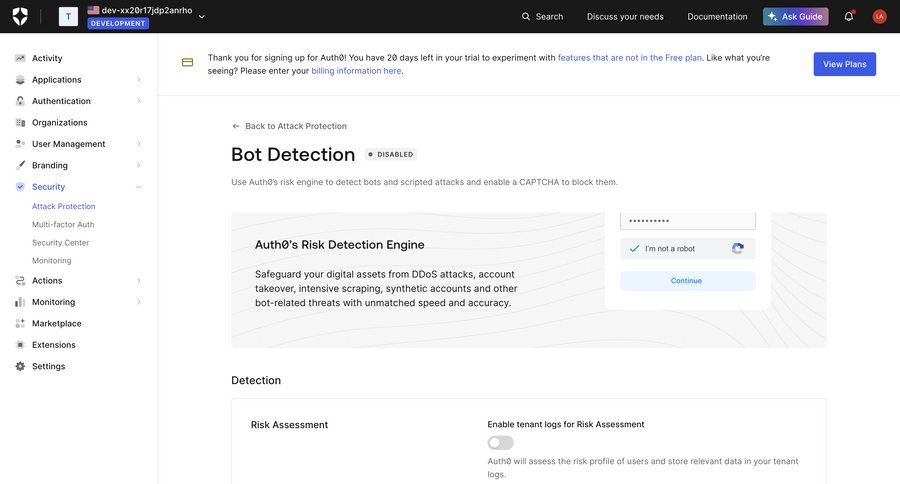Open the notifications bell
The image size is (900, 484).
click(x=848, y=16)
